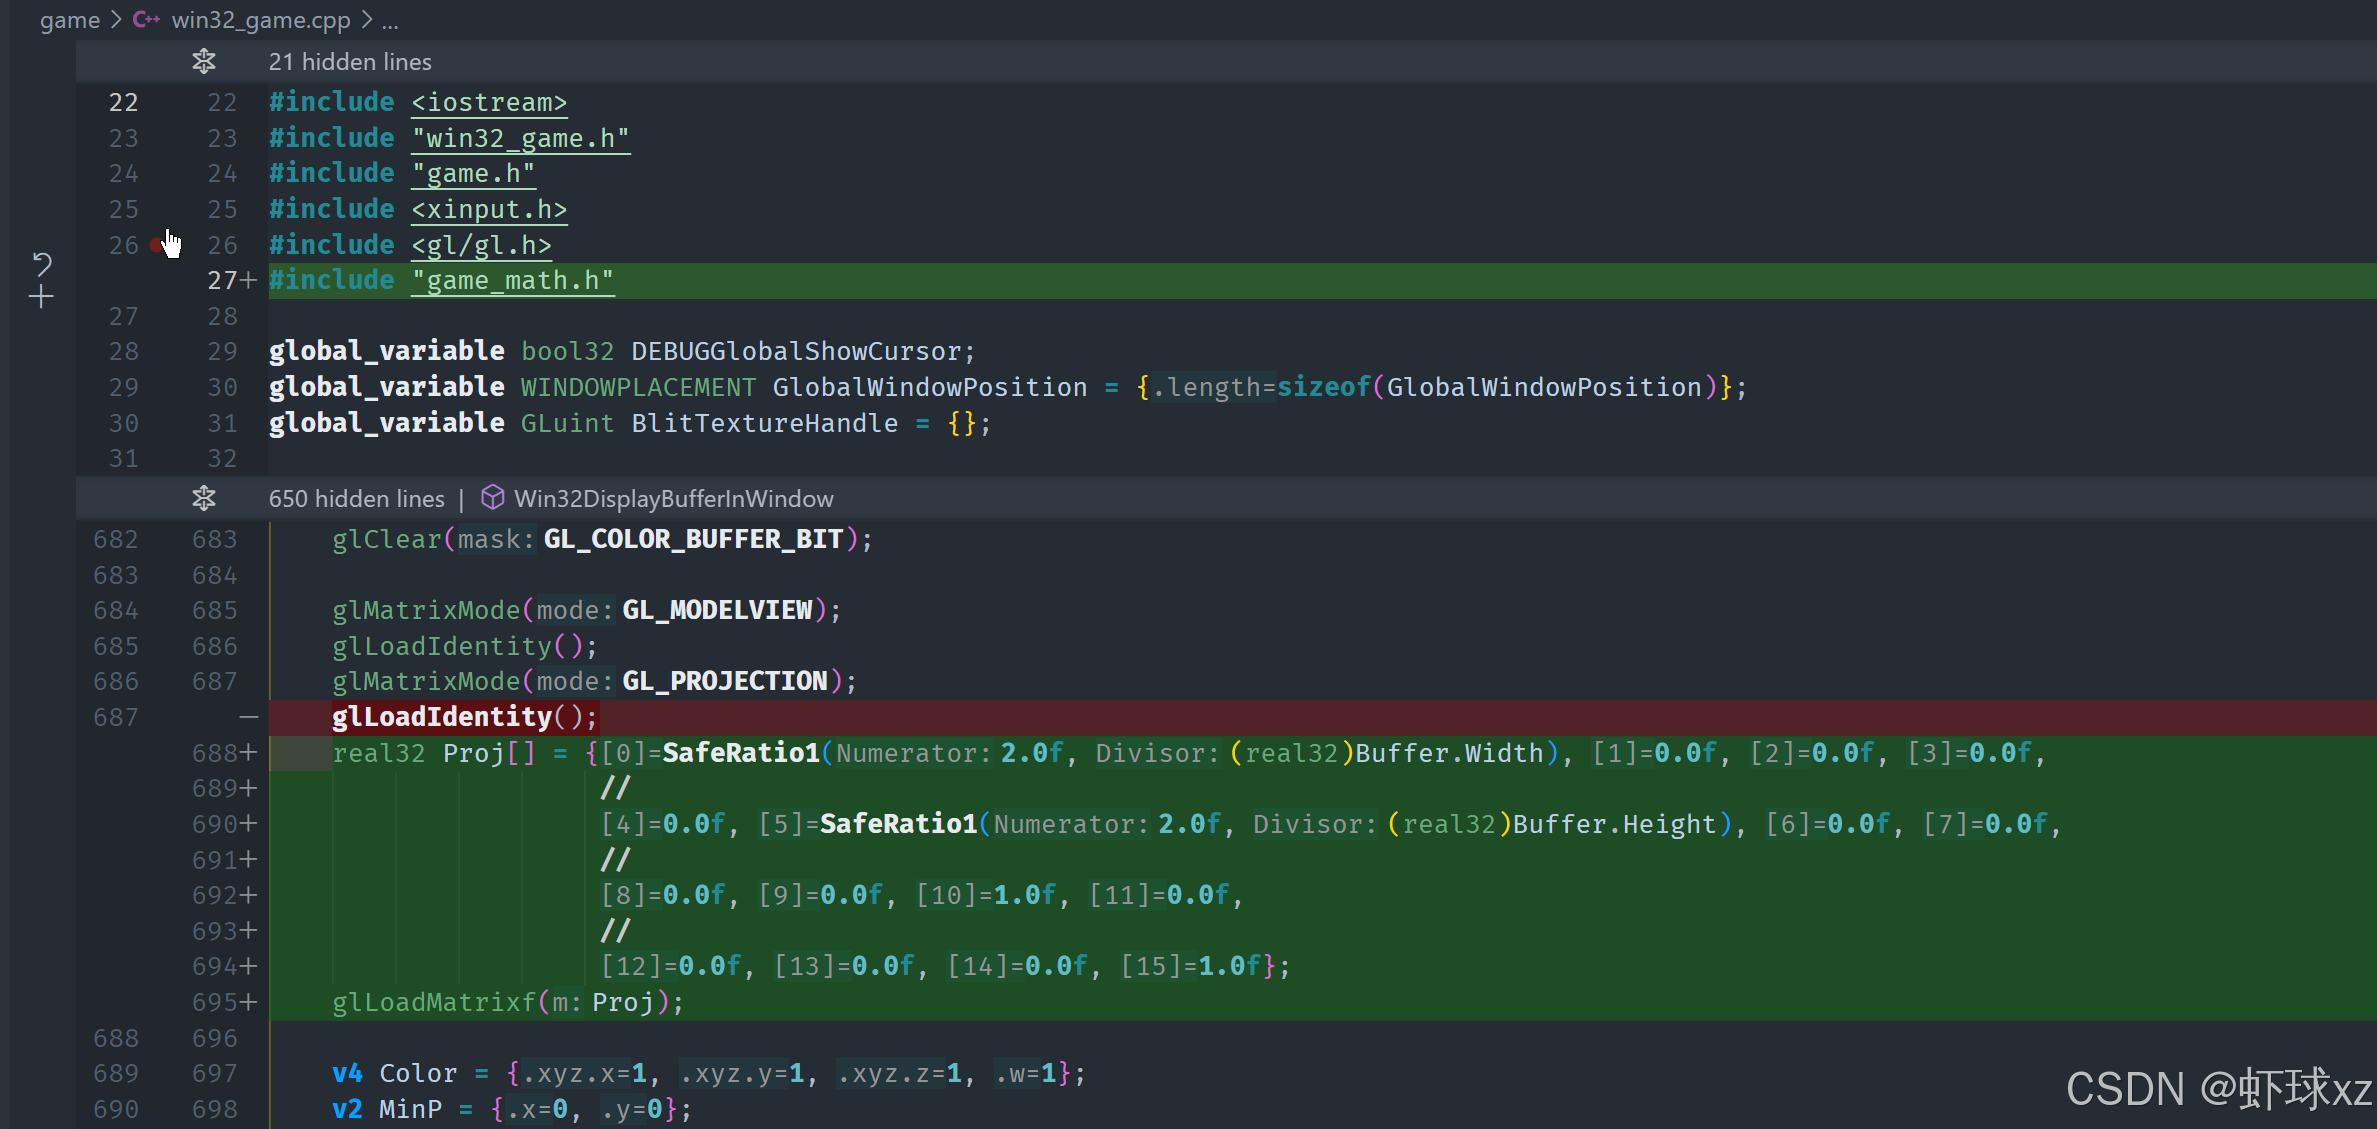
Task: Stage change with the plus gutter icon
Action: click(41, 297)
